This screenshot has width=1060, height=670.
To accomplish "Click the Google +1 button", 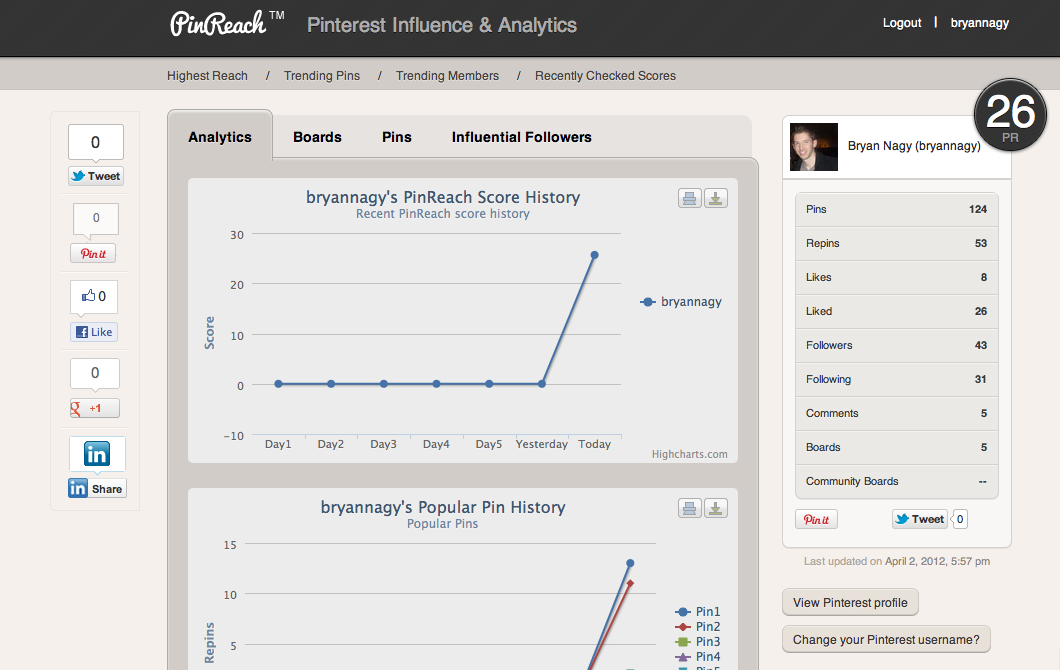I will click(x=94, y=408).
